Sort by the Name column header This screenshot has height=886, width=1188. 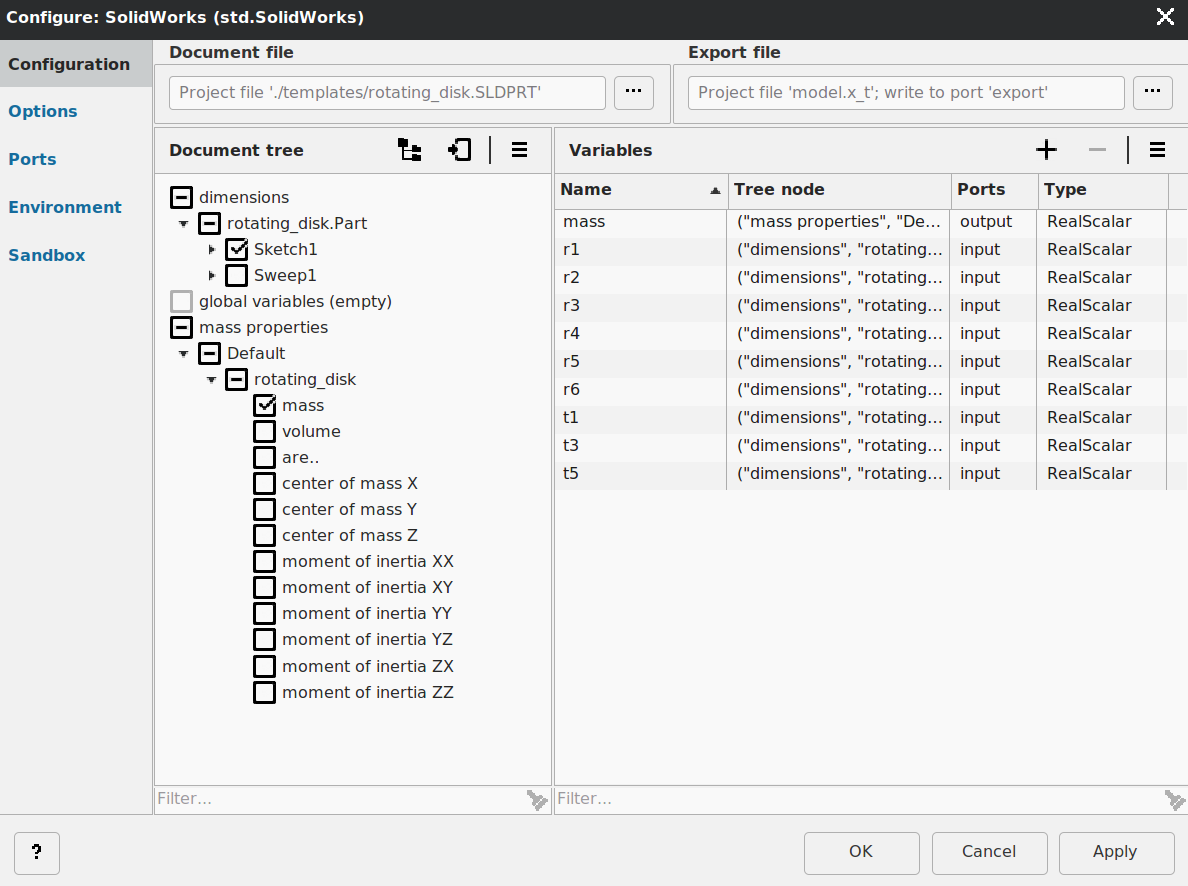tap(641, 190)
